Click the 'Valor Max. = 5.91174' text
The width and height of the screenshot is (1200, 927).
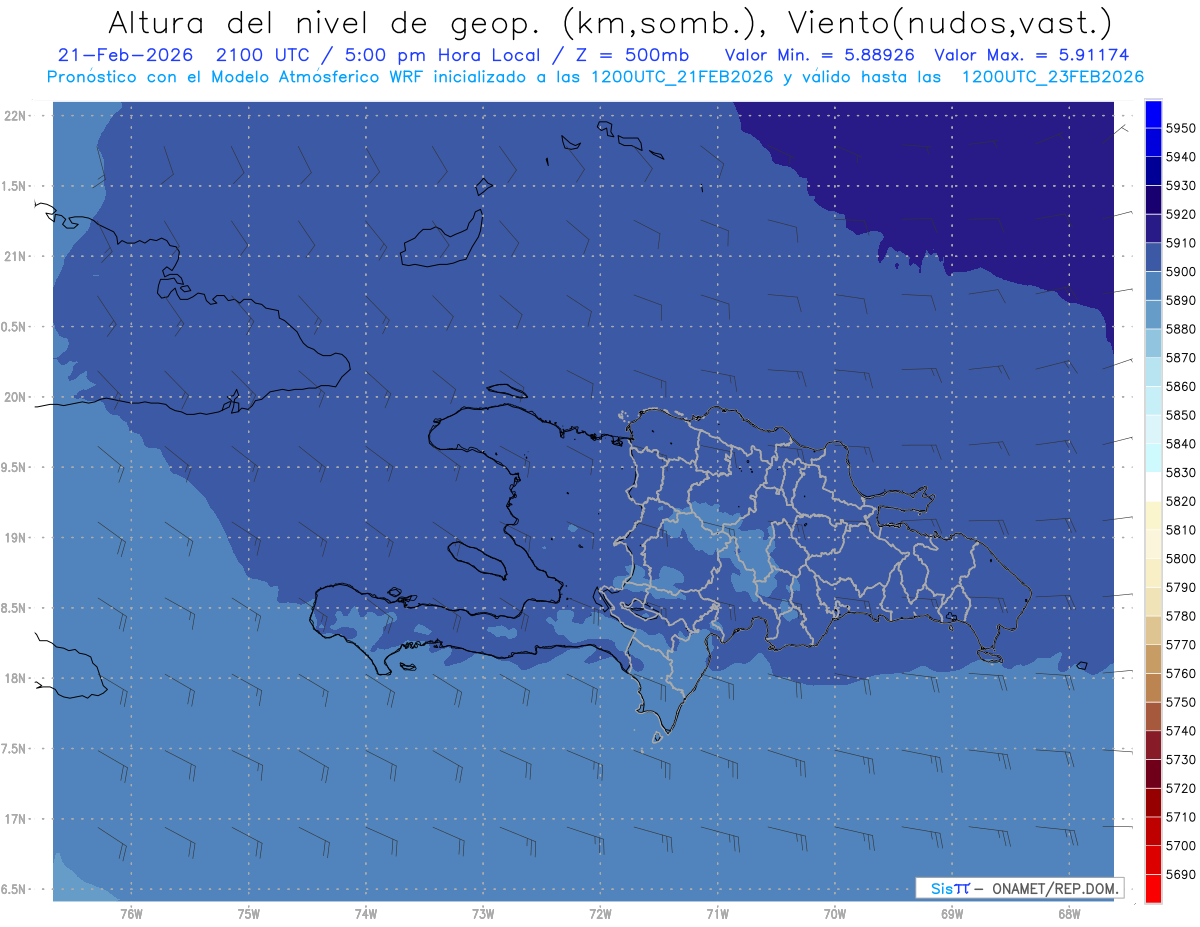pyautogui.click(x=1032, y=54)
